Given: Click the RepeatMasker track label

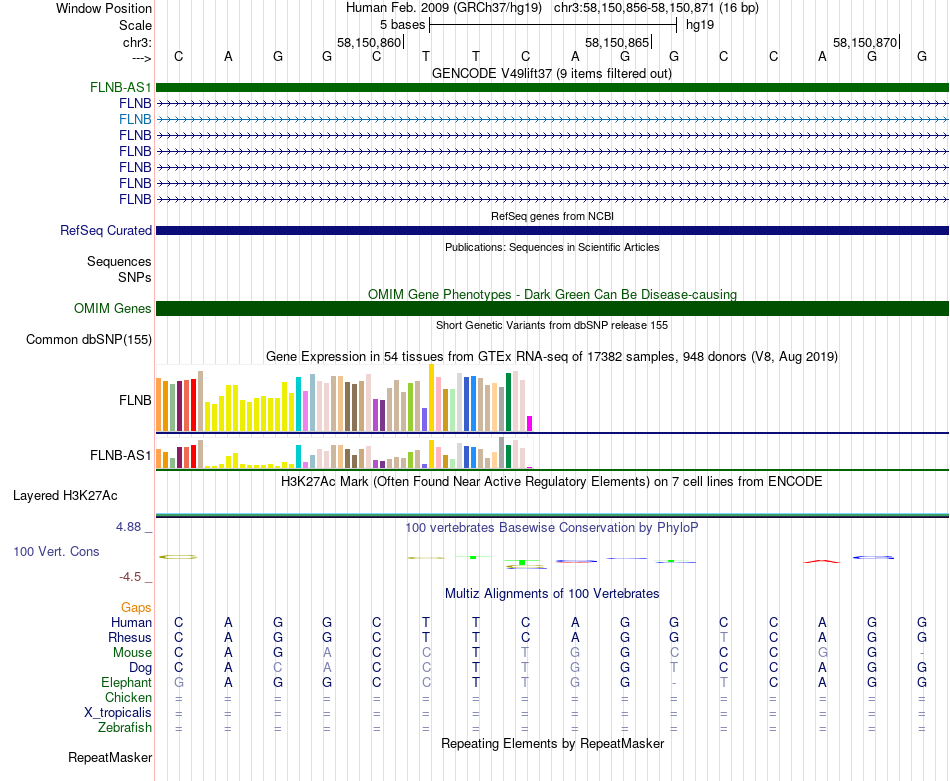Looking at the screenshot, I should [x=110, y=757].
